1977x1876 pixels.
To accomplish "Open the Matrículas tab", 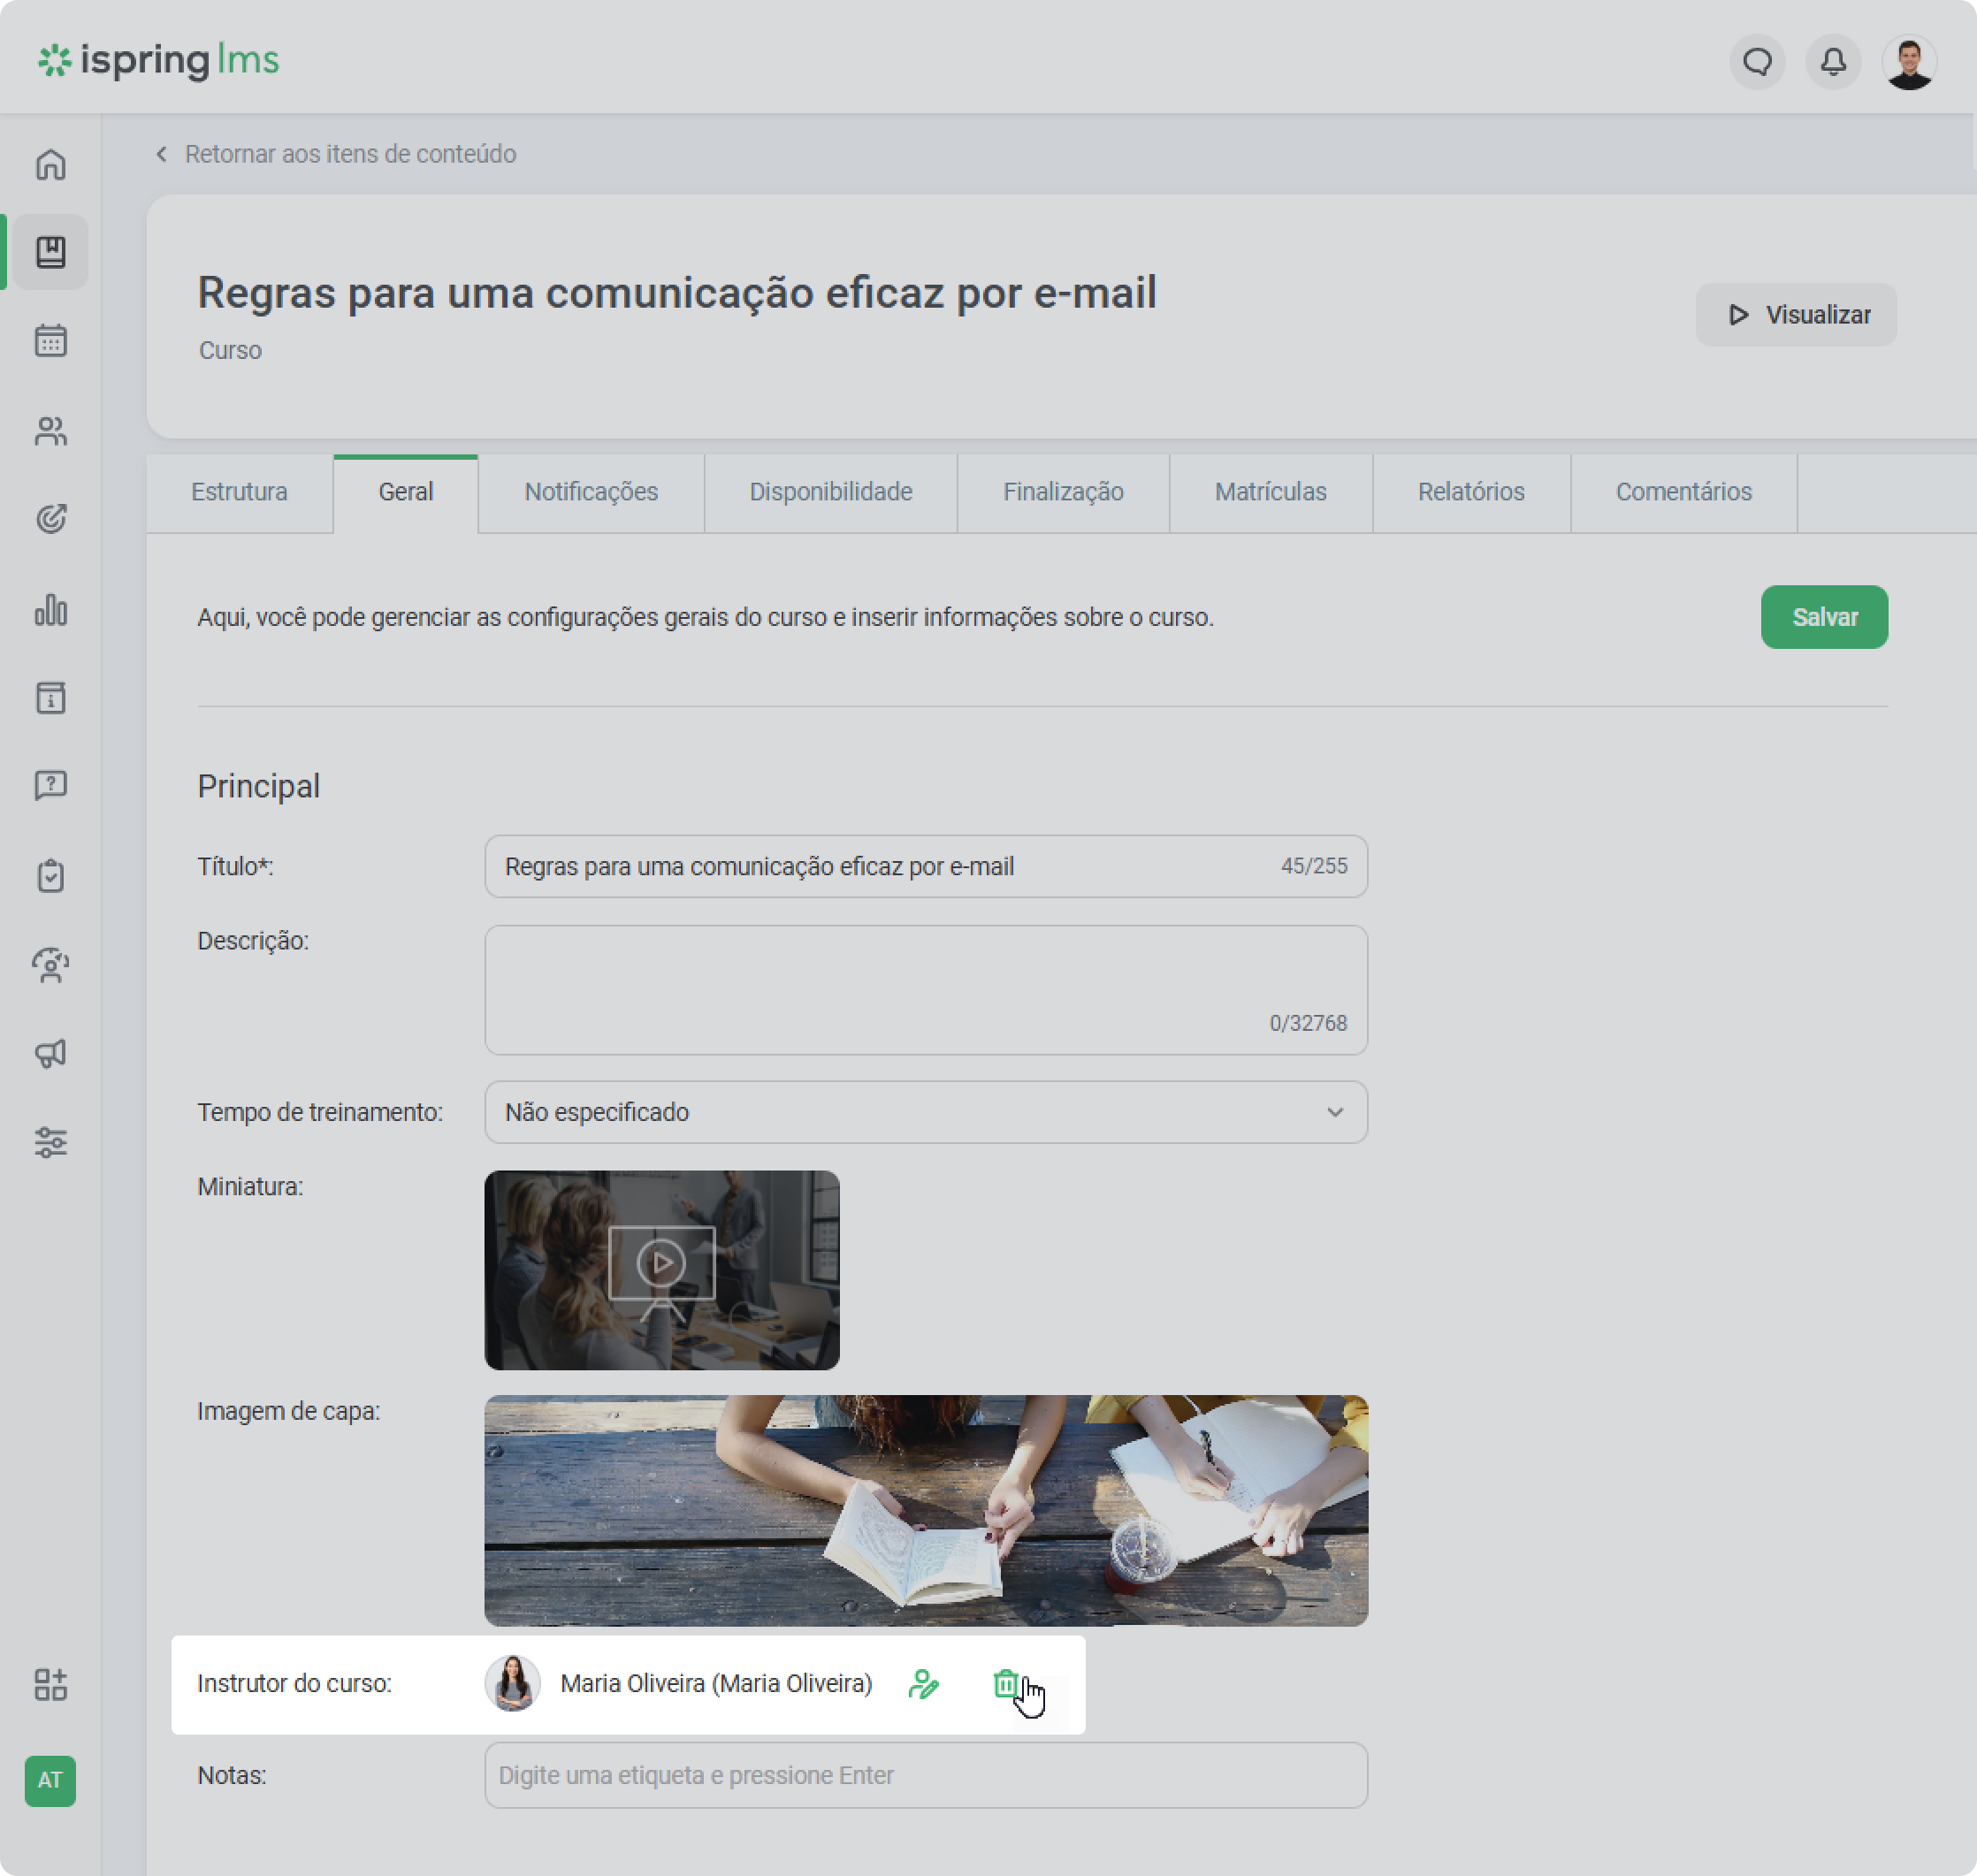I will (x=1270, y=493).
